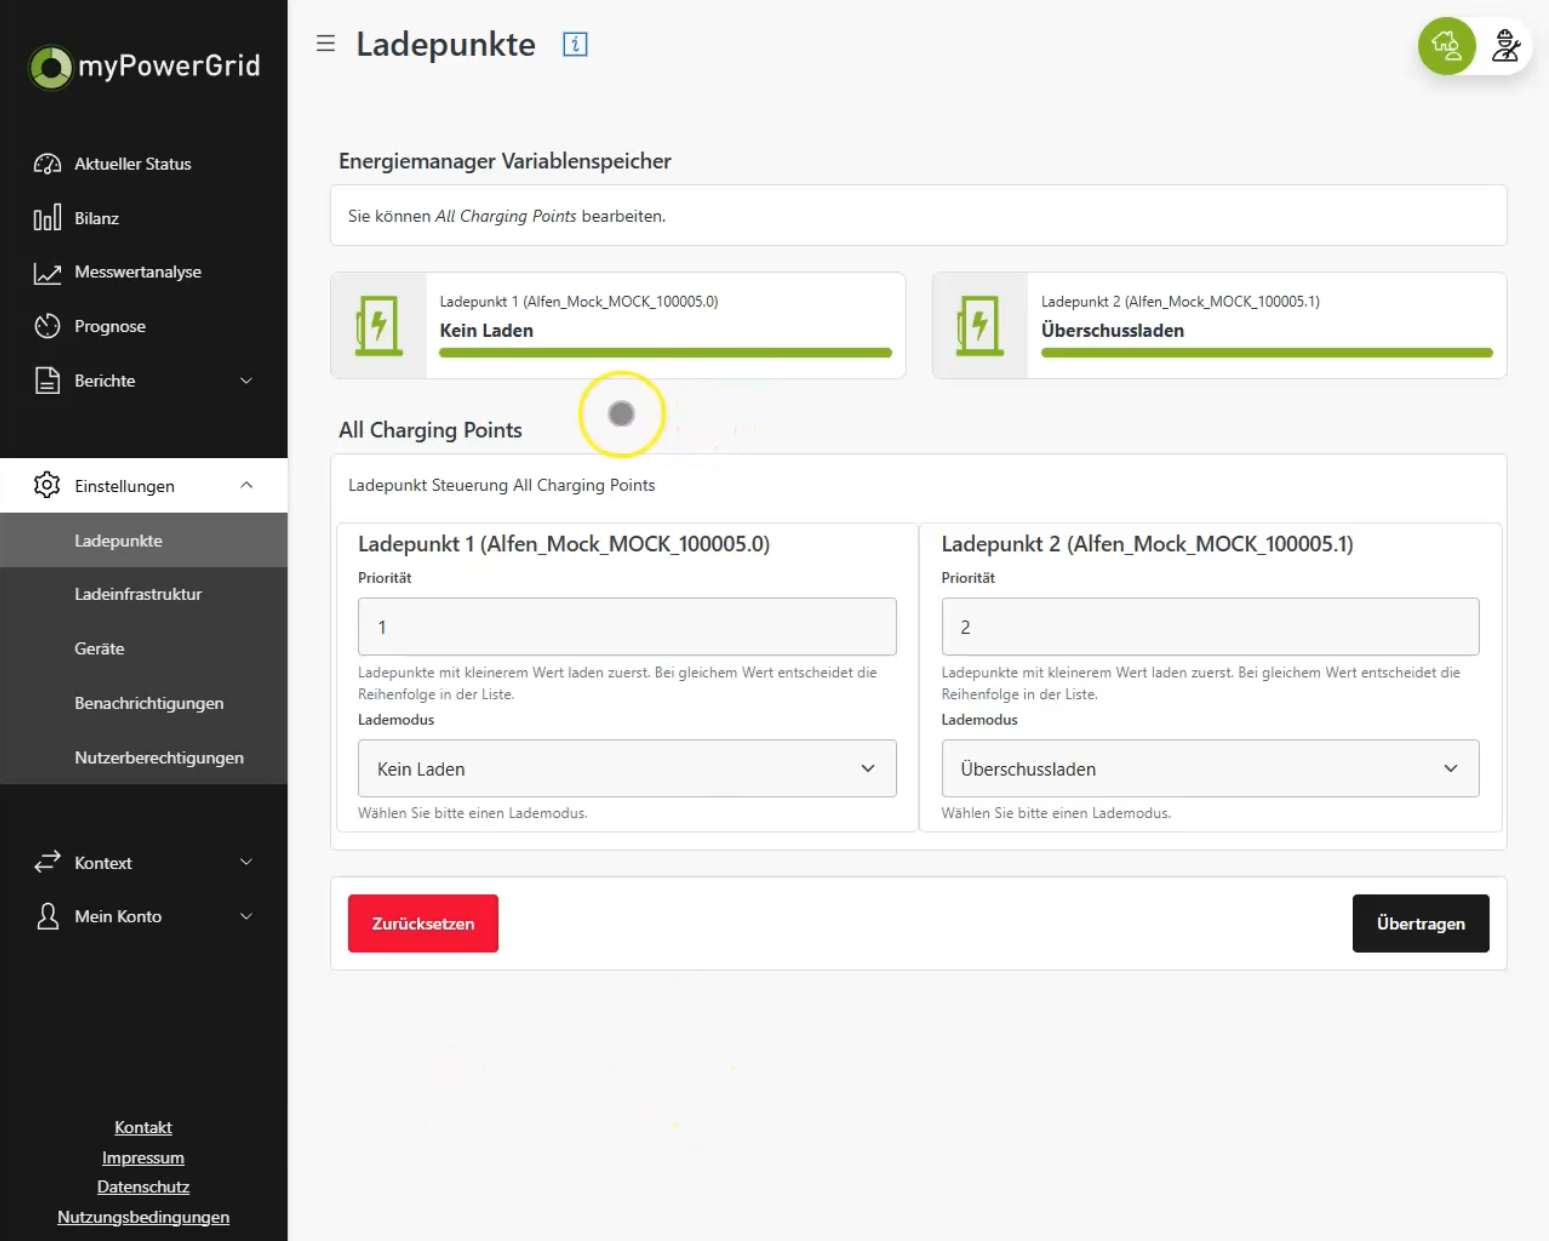
Task: Expand the Kontext submenu chevron
Action: coord(246,862)
